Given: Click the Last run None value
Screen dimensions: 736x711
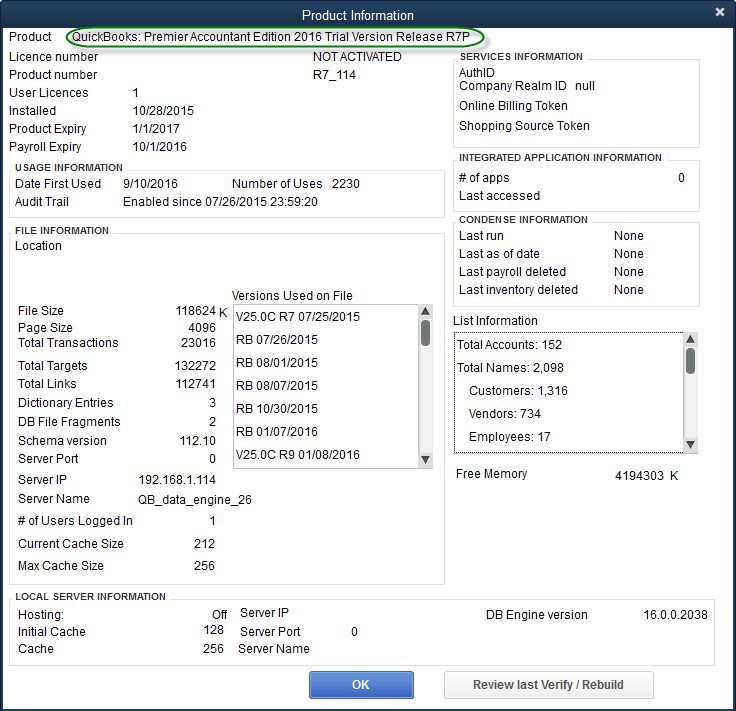Looking at the screenshot, I should pos(629,236).
